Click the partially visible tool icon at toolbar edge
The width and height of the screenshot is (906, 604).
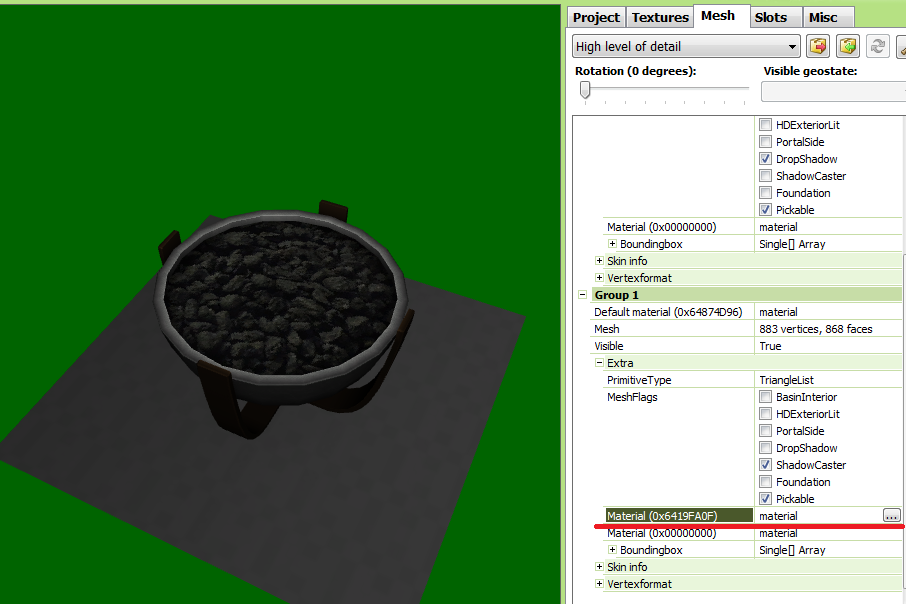coord(901,47)
